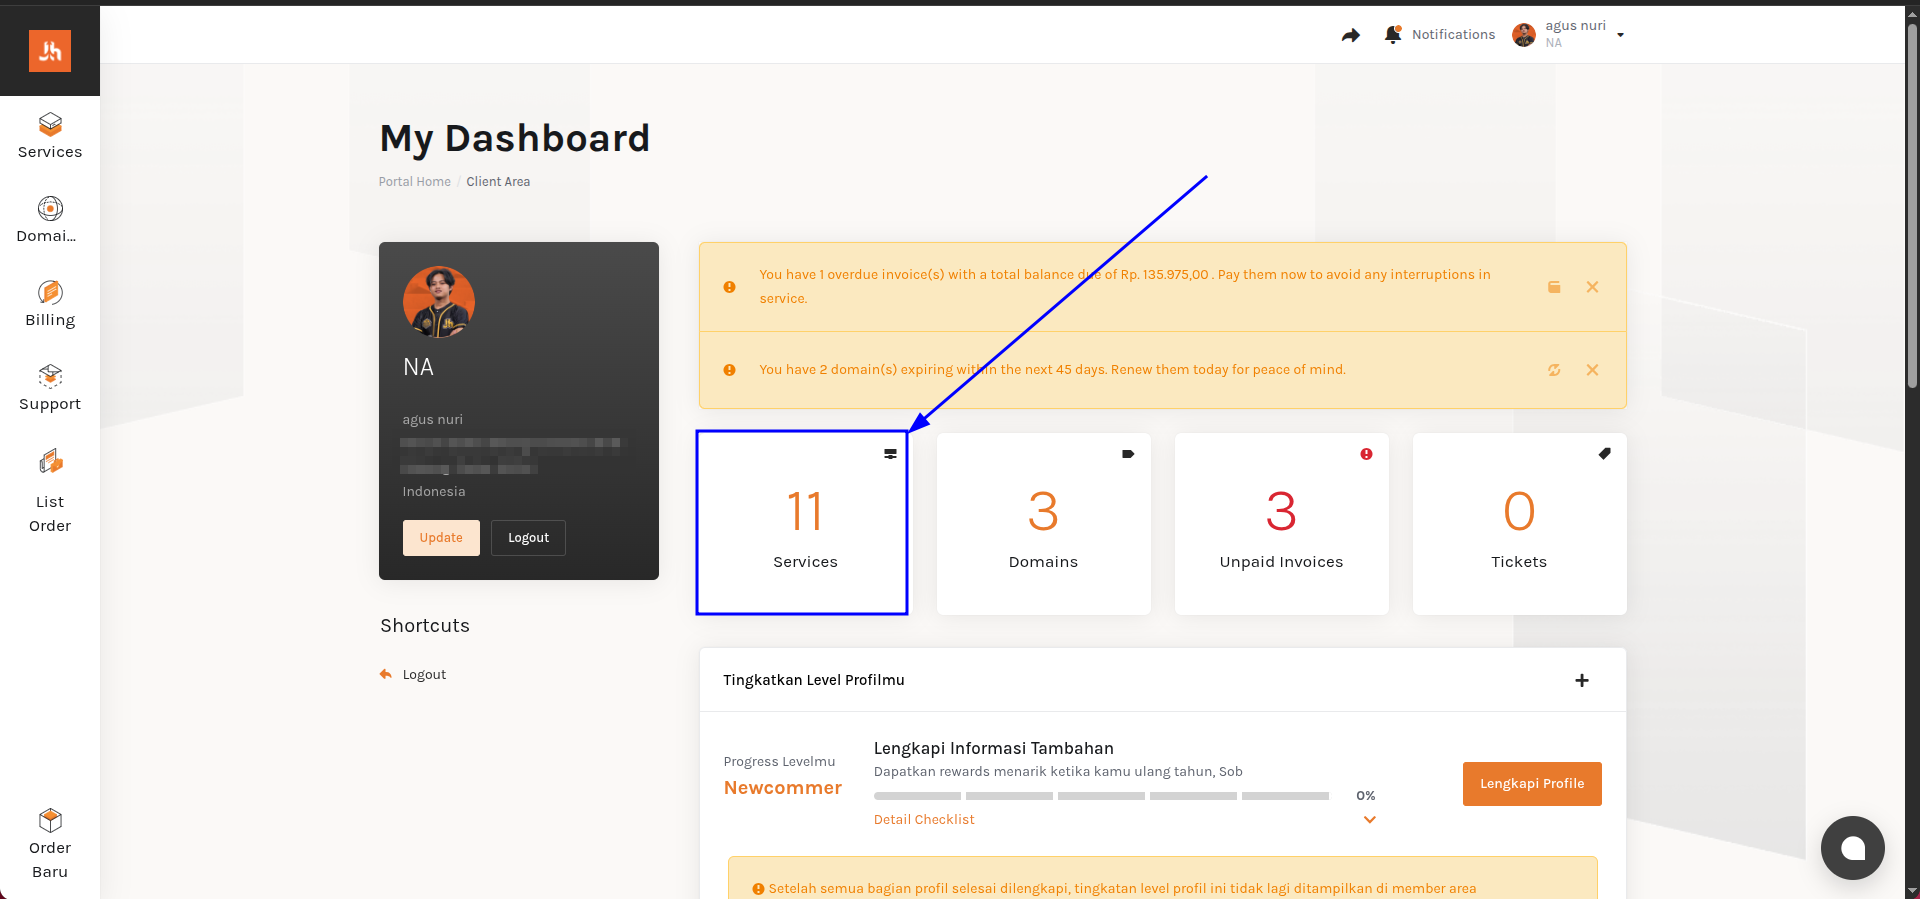Open the 3 Unpaid Invoices tile

[x=1281, y=524]
